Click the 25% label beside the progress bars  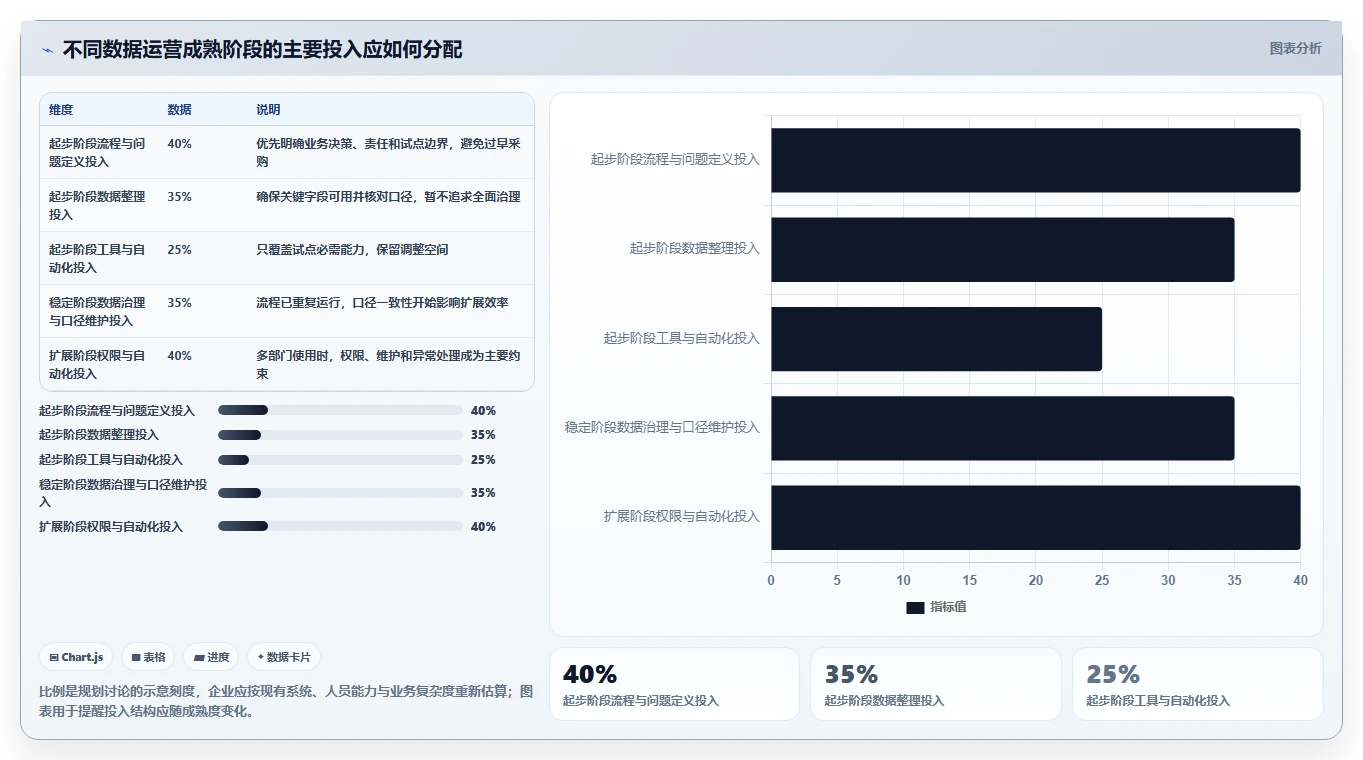tap(483, 460)
